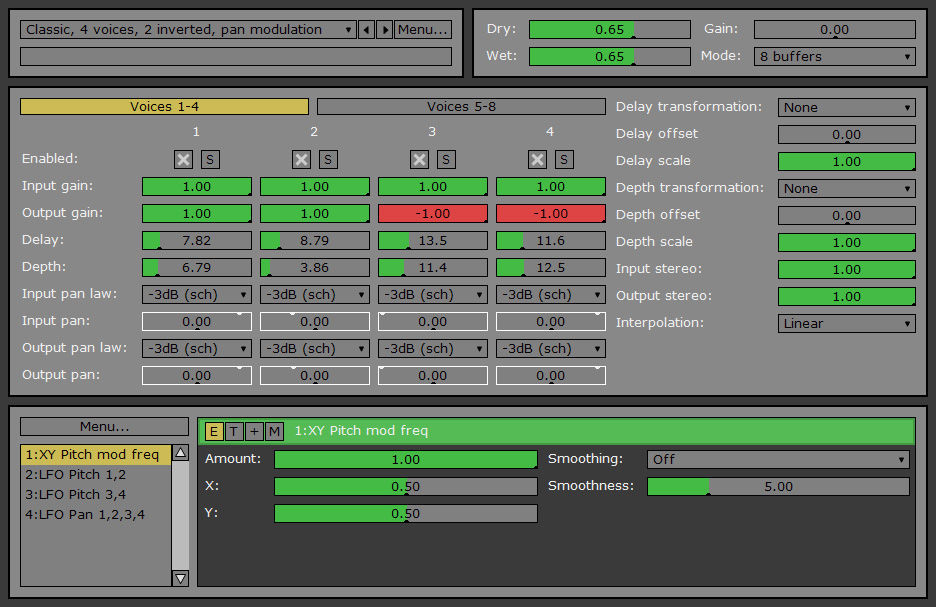Open Depth transformation dropdown
The width and height of the screenshot is (936, 607).
tap(846, 189)
